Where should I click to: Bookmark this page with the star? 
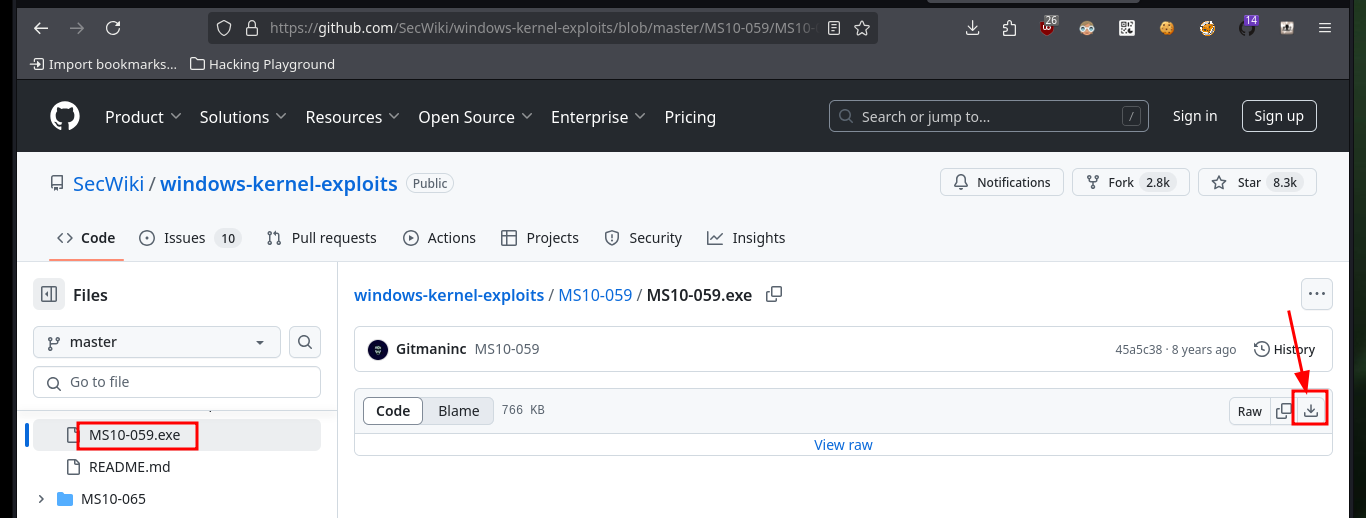(861, 28)
